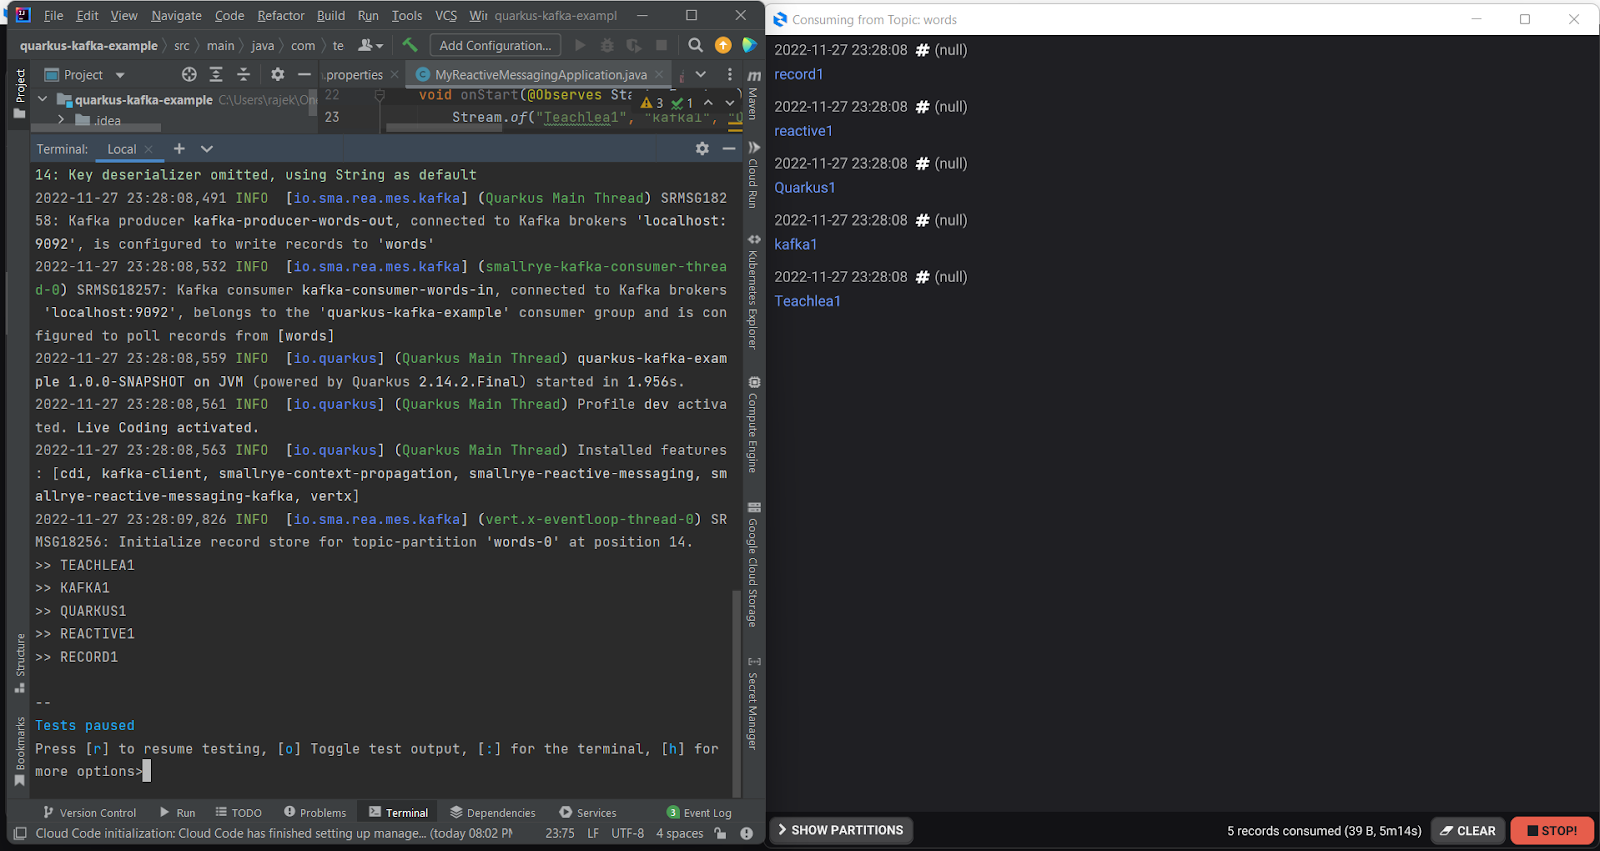Click CLEAR in the consumer window
1600x851 pixels.
pyautogui.click(x=1468, y=830)
